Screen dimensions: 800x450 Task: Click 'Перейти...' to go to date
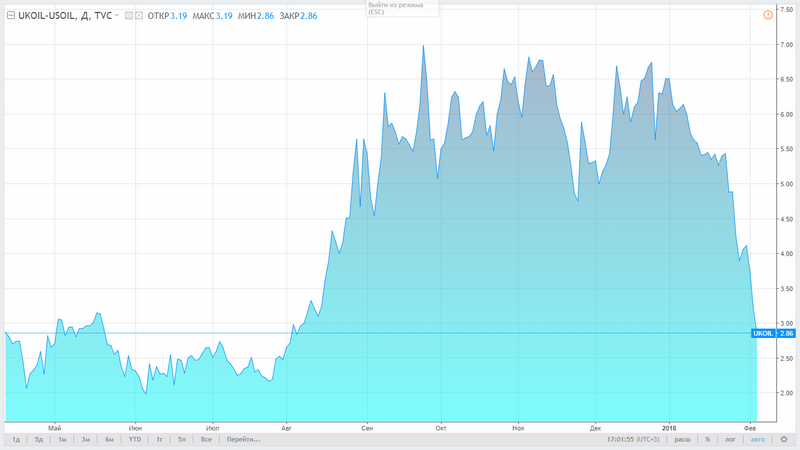coord(242,439)
